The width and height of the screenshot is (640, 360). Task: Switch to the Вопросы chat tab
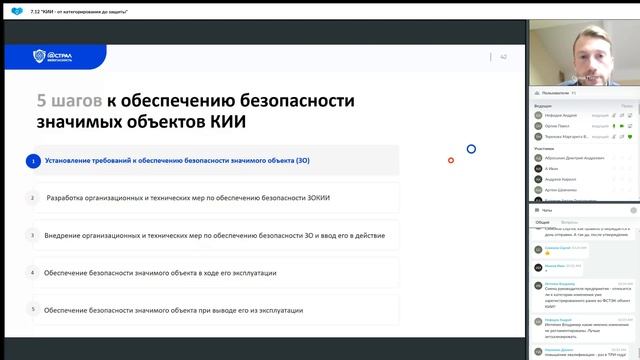coord(569,222)
